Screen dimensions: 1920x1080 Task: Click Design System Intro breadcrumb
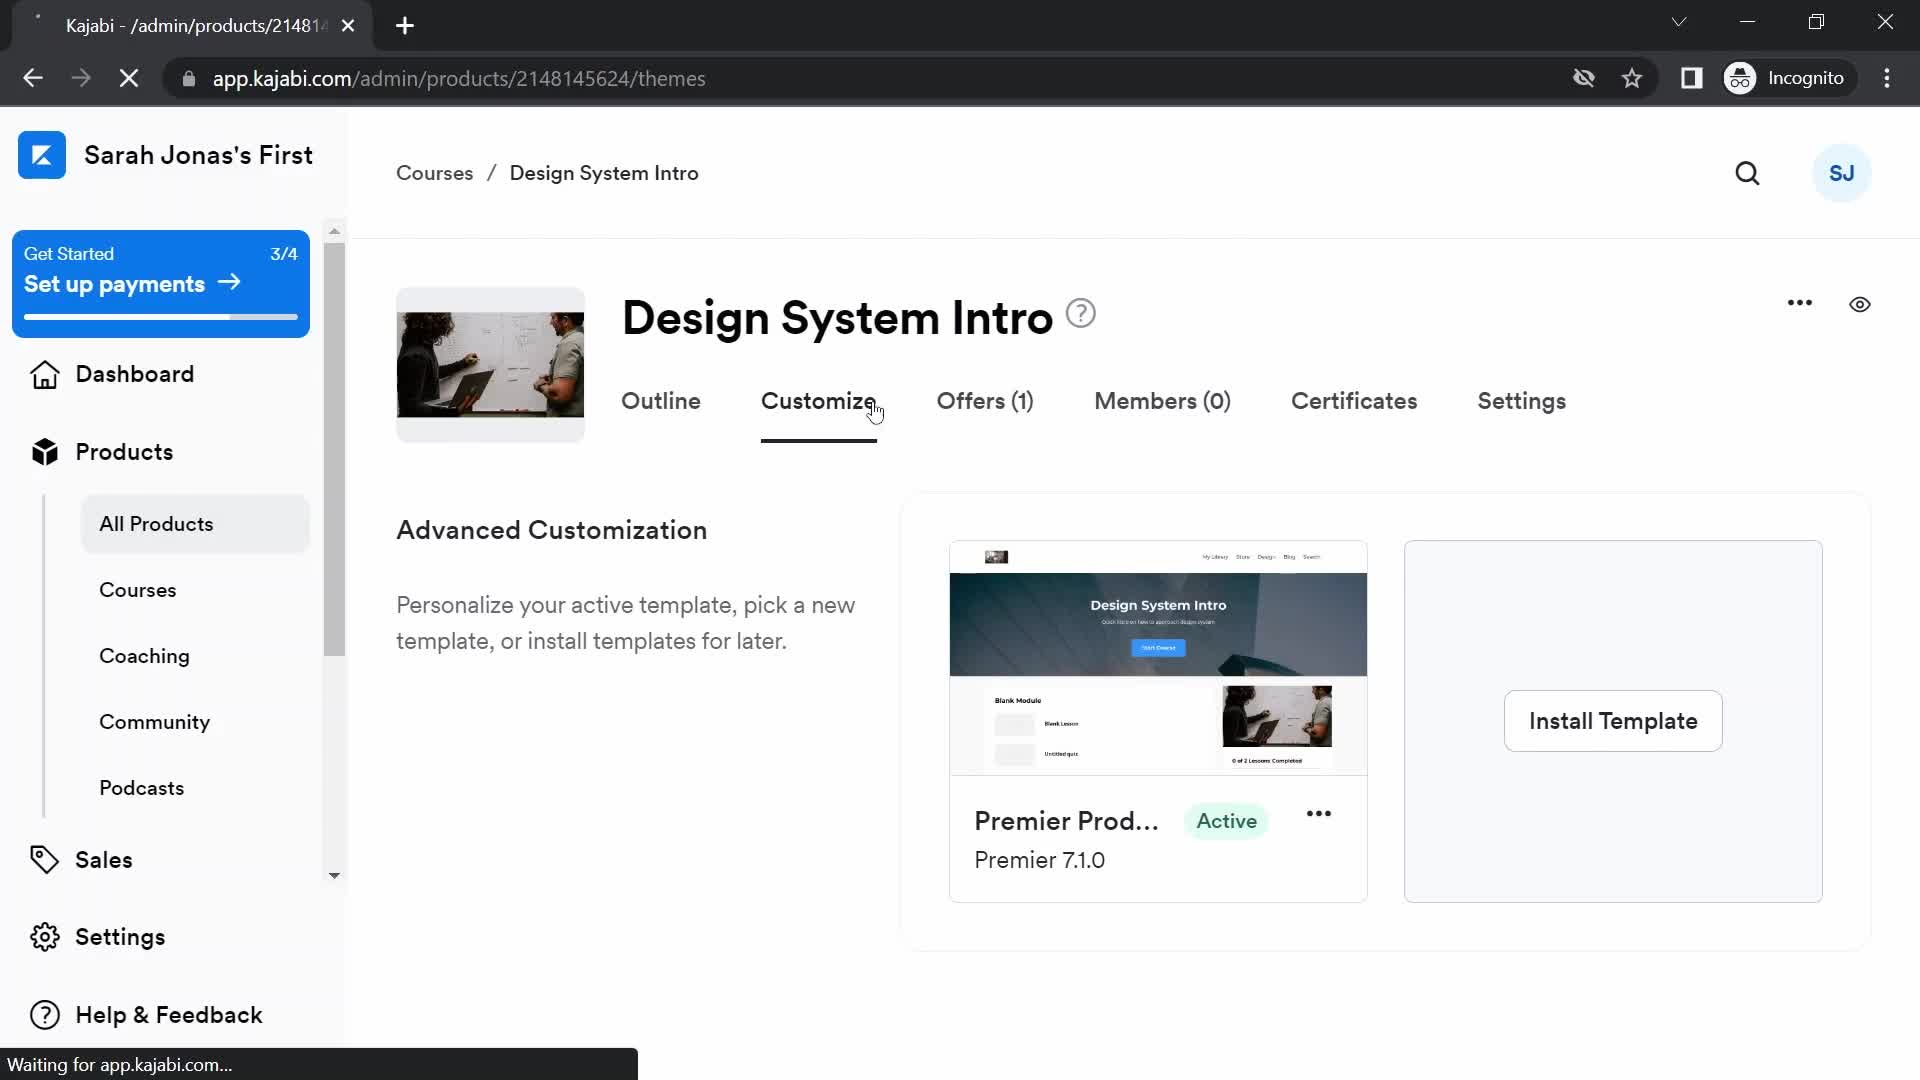(x=604, y=173)
